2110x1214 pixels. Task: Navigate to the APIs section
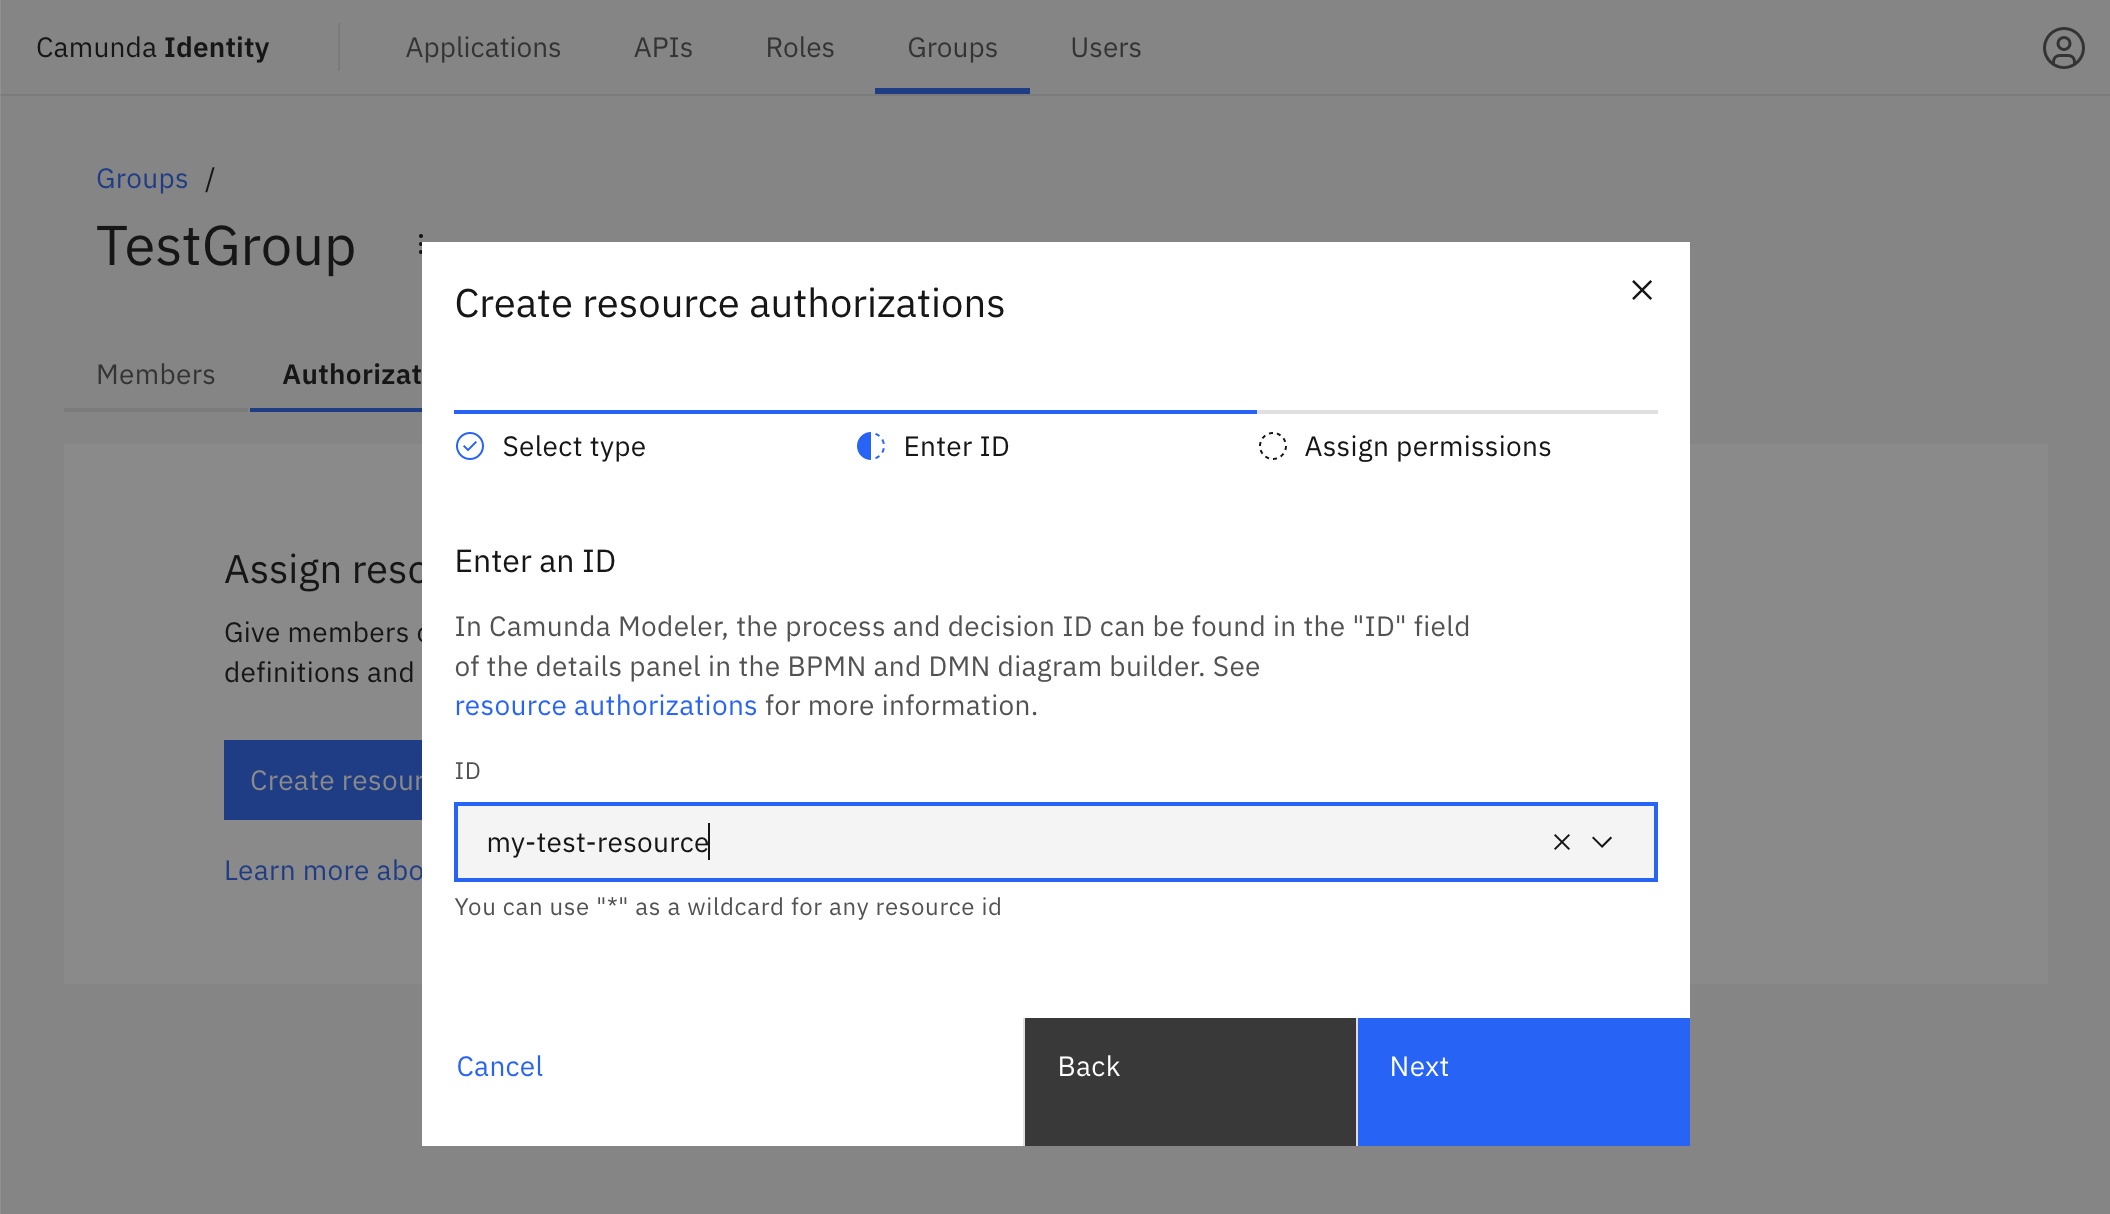pos(662,47)
